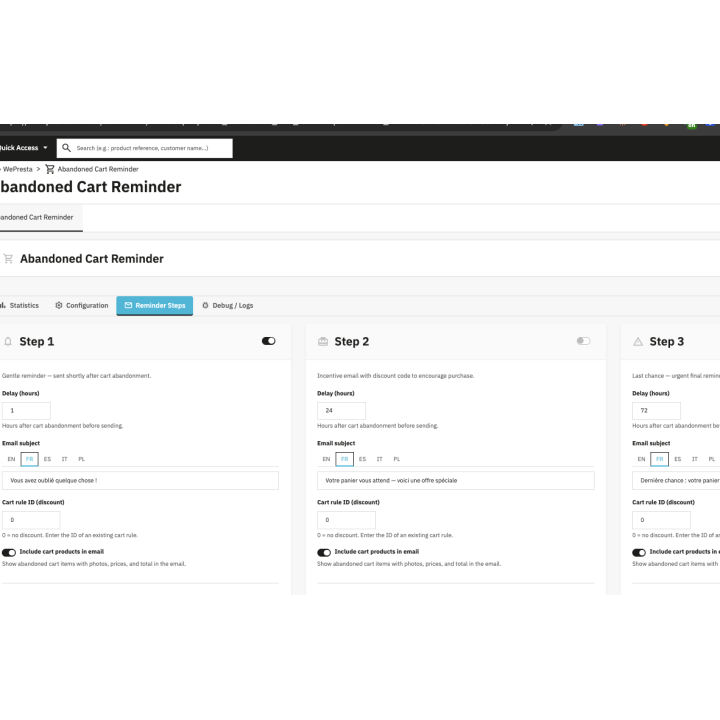The height and width of the screenshot is (720, 720).
Task: Disable the Step 1 reminder switch
Action: (x=268, y=341)
